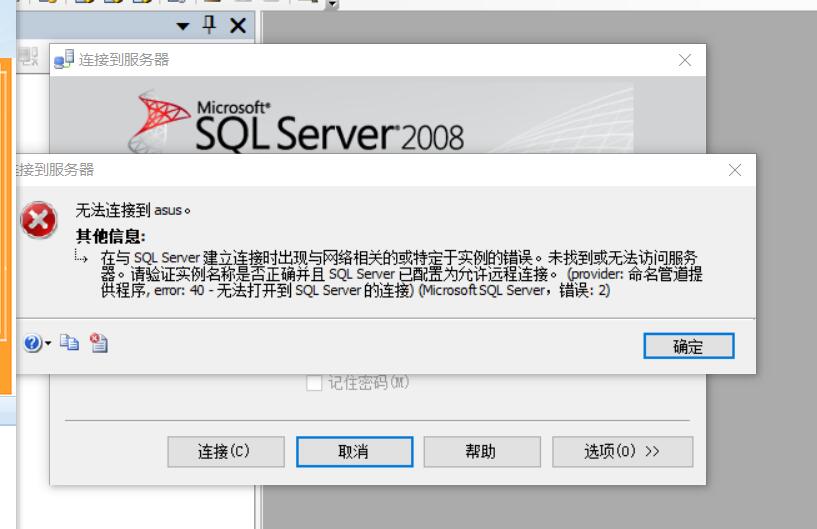The height and width of the screenshot is (529, 817).
Task: Copy the error message text icon
Action: pyautogui.click(x=69, y=343)
